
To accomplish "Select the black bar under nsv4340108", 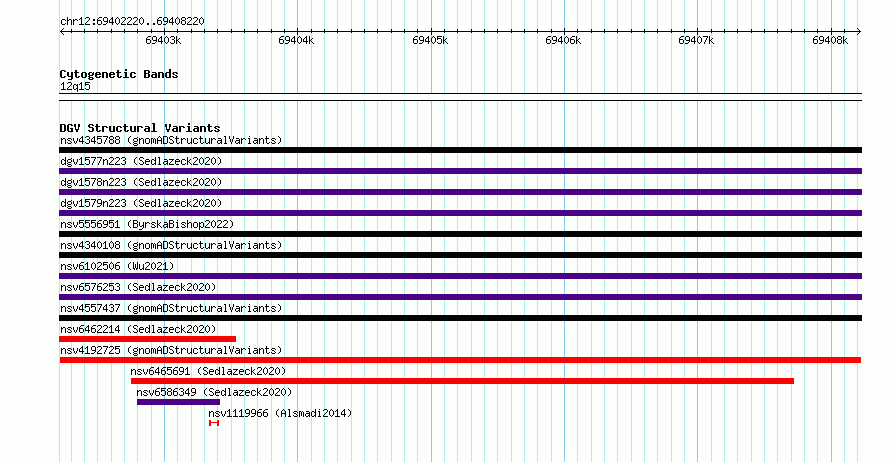I will point(460,255).
